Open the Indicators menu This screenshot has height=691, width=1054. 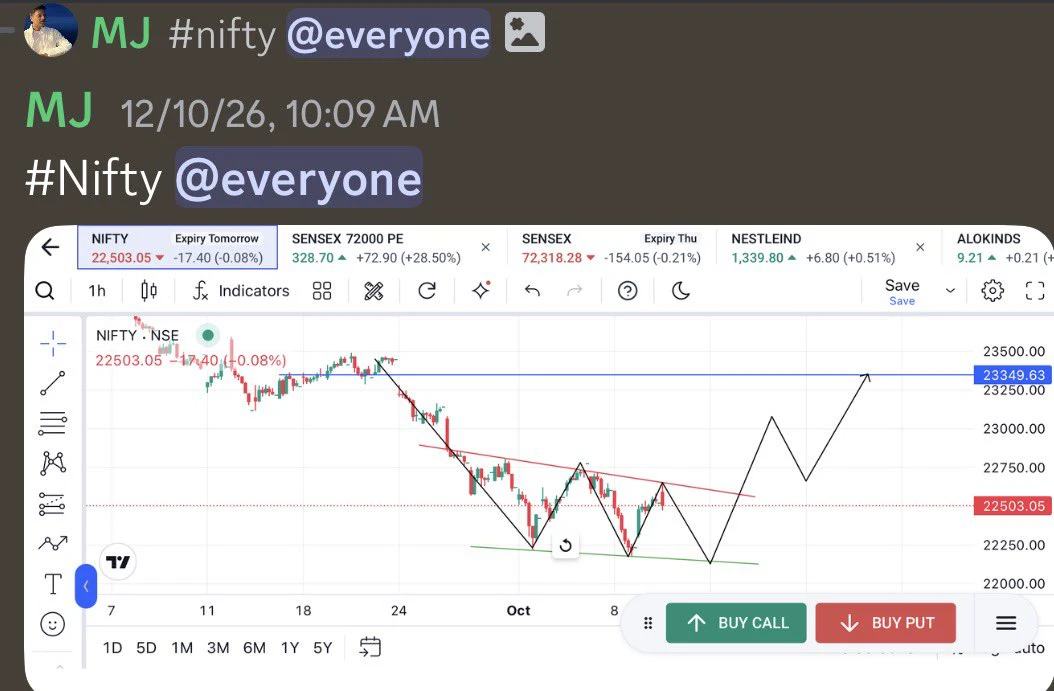241,291
